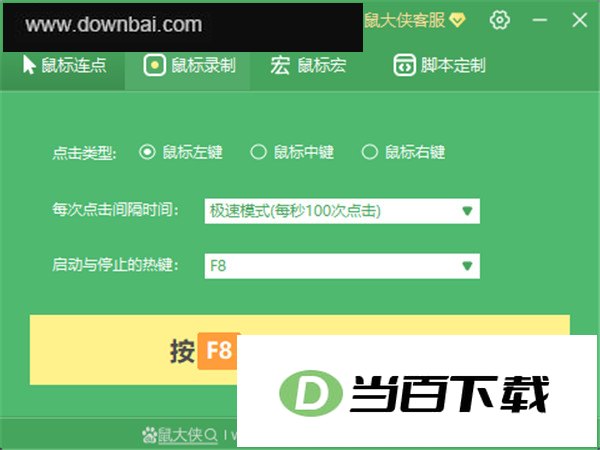
Task: Click the 启动与停止的热键 label
Action: click(x=116, y=265)
